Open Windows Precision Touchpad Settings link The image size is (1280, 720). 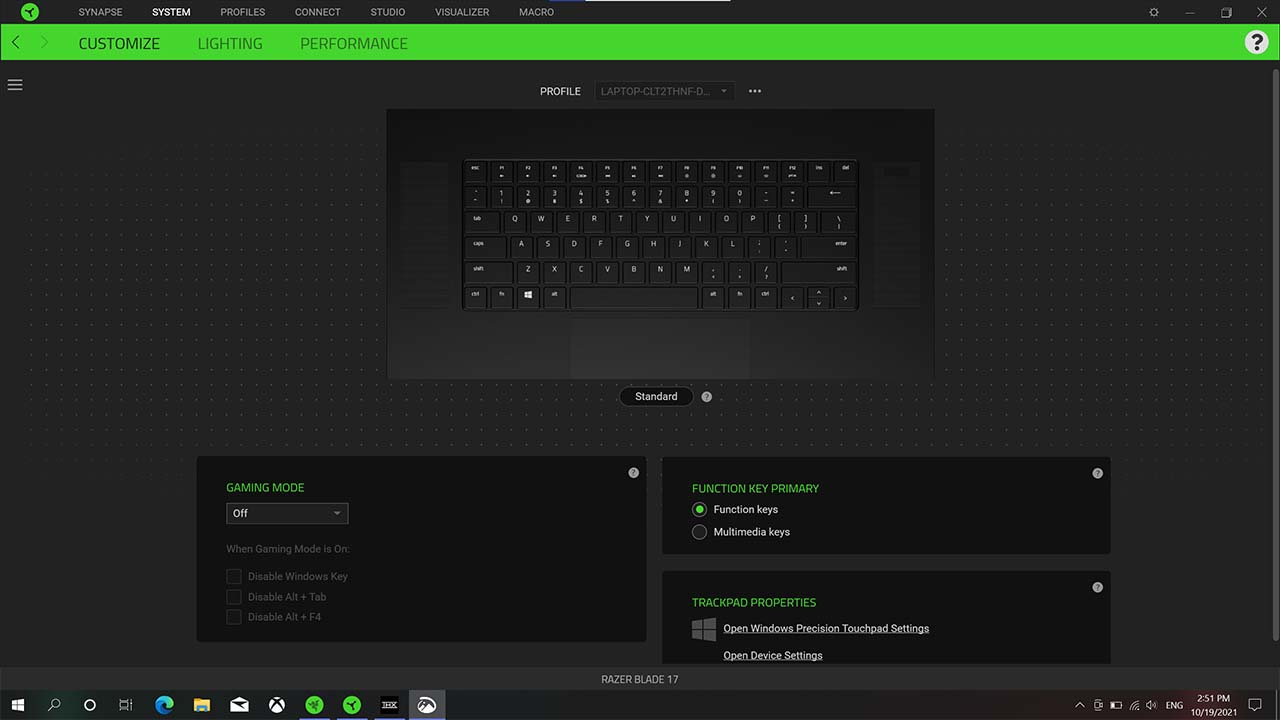click(826, 629)
